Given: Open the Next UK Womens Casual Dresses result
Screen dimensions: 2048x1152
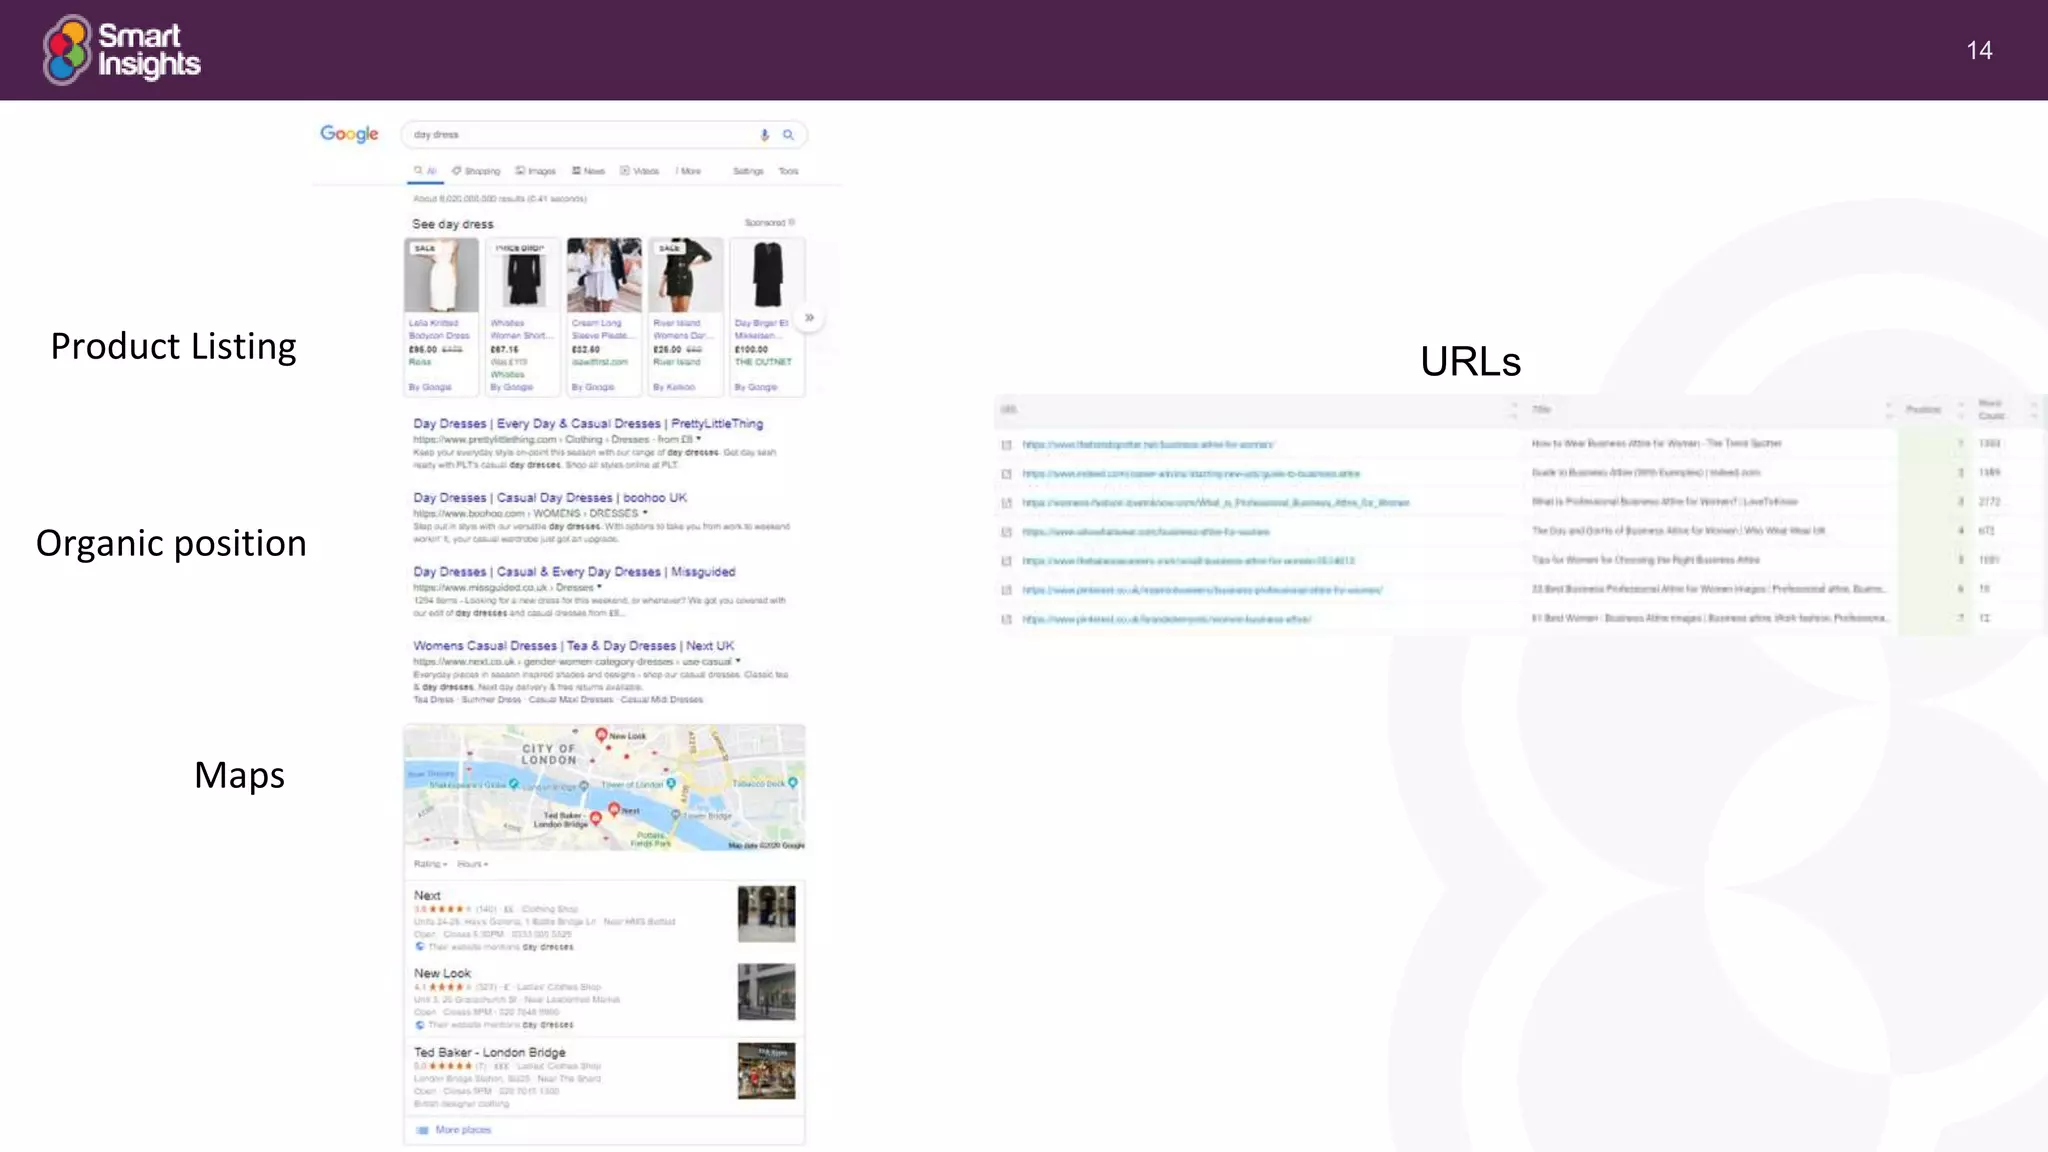Looking at the screenshot, I should click(574, 646).
